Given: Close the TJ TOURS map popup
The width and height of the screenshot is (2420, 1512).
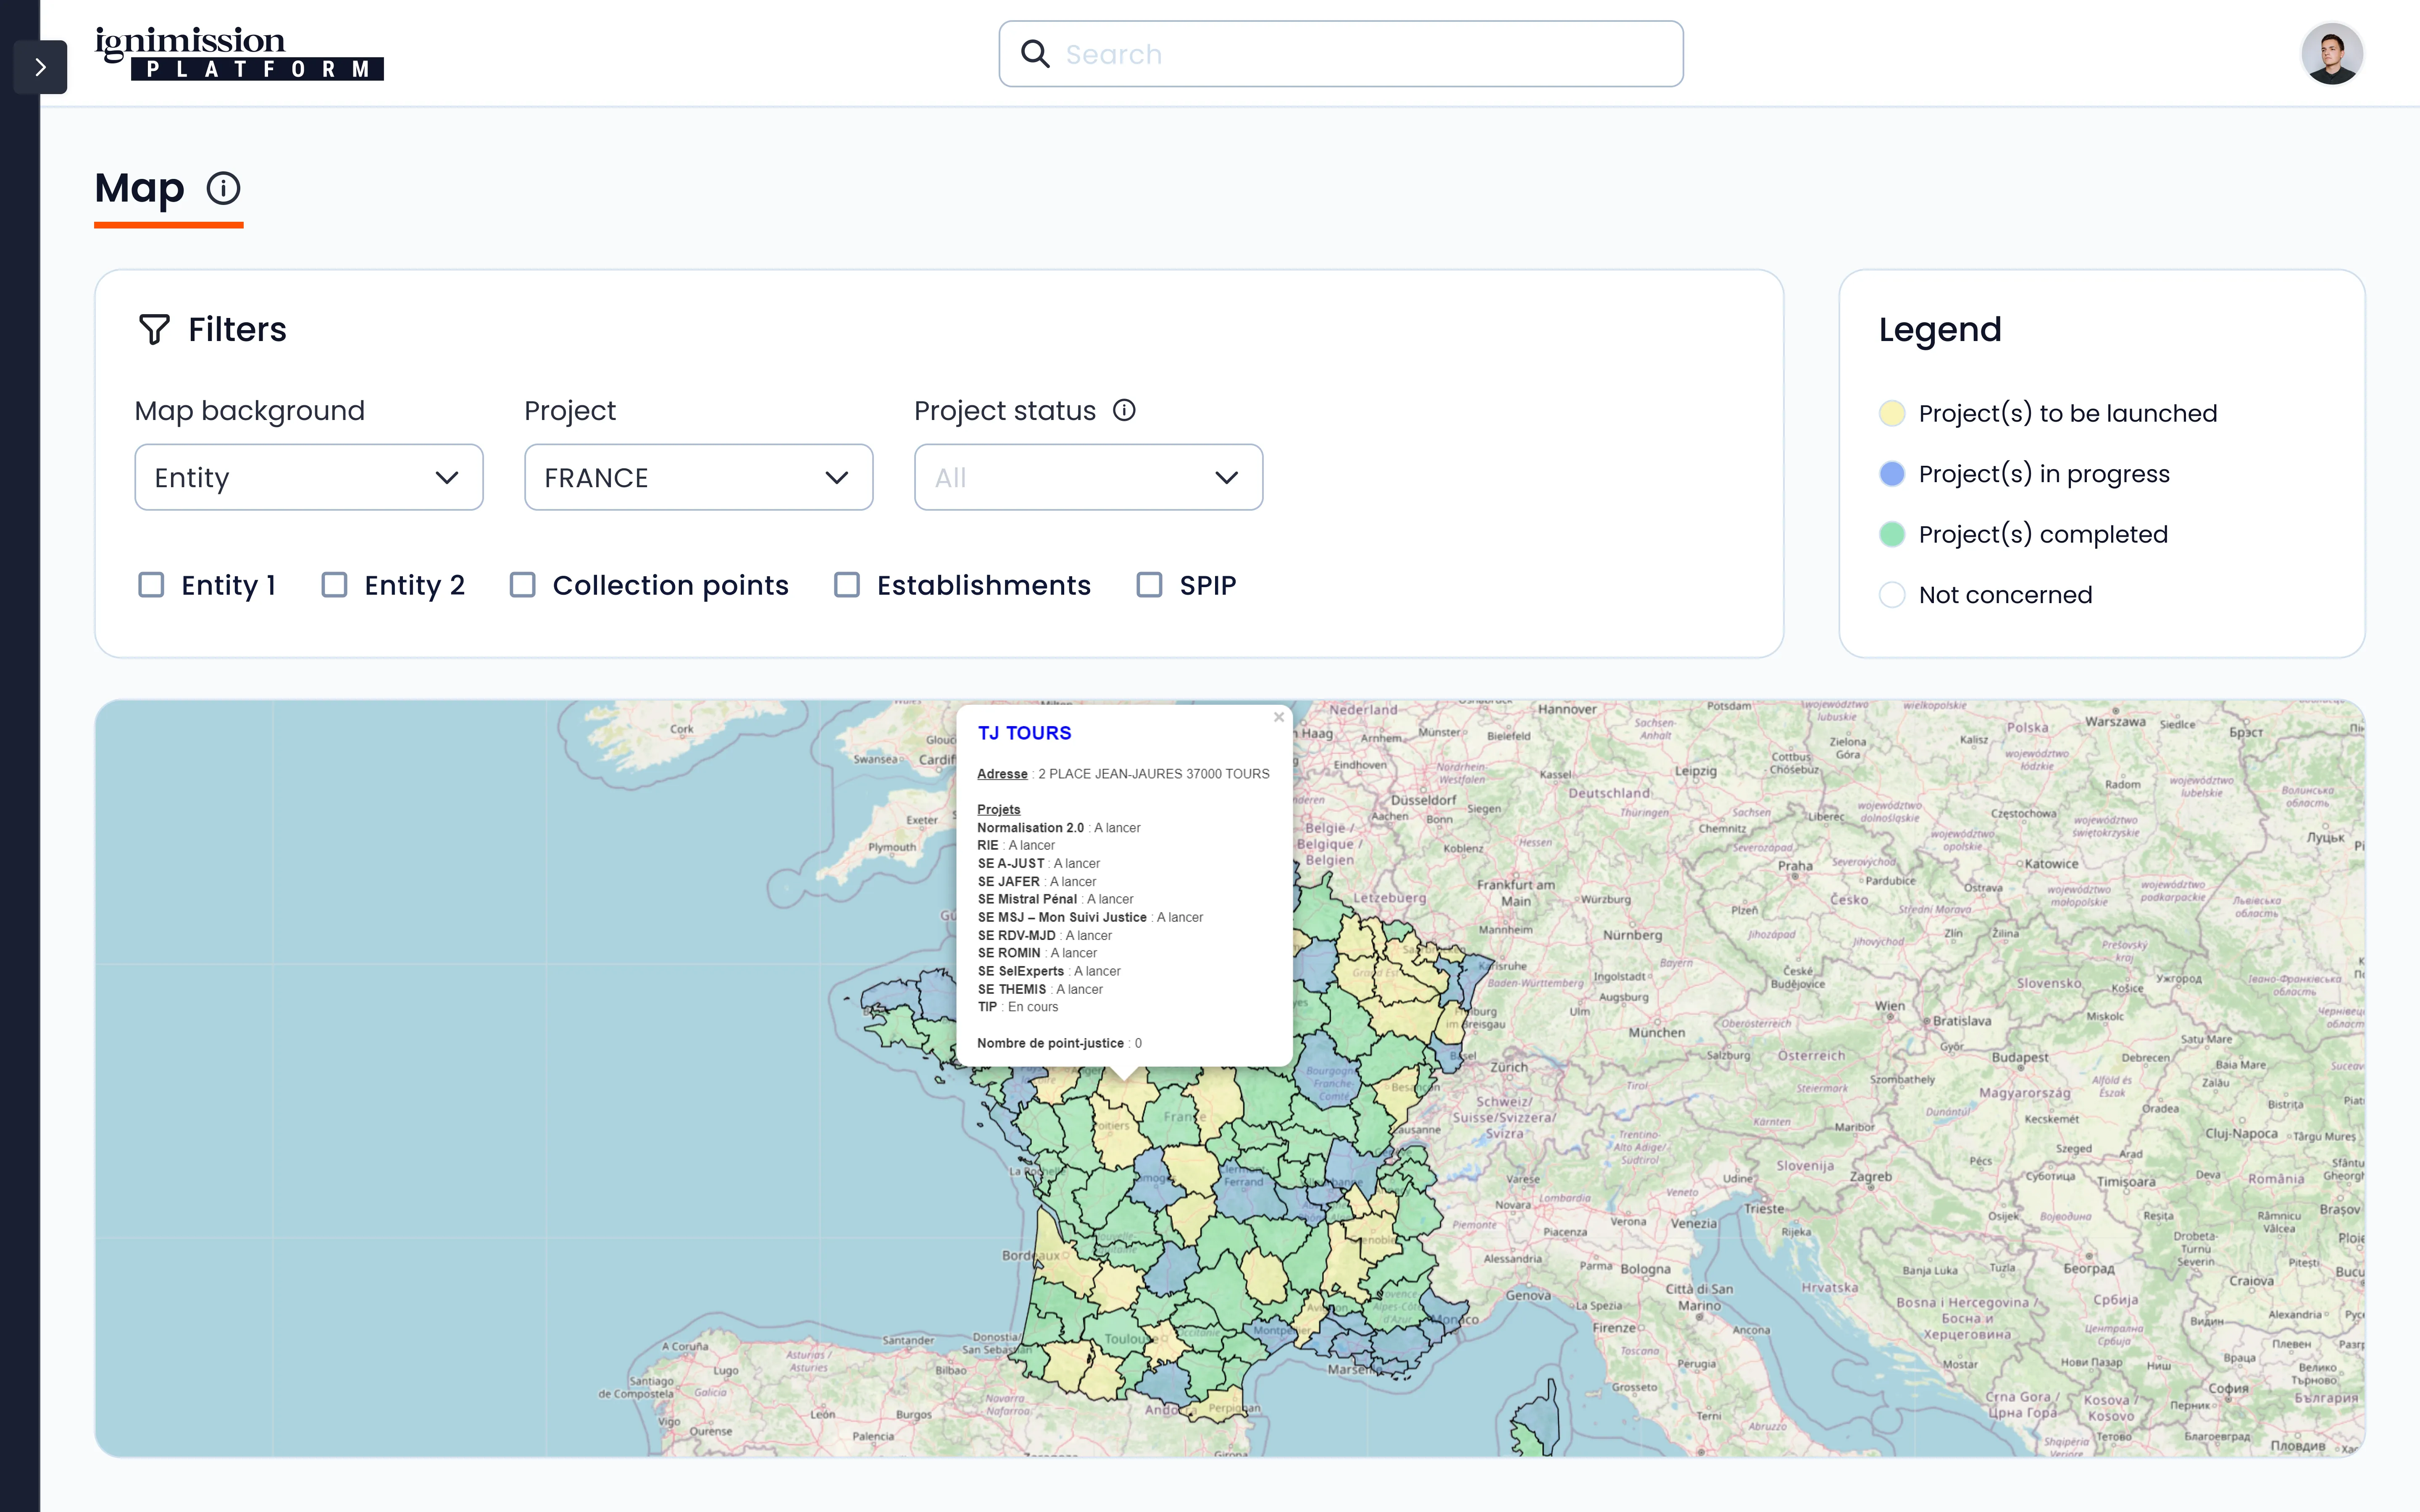Looking at the screenshot, I should tap(1278, 717).
